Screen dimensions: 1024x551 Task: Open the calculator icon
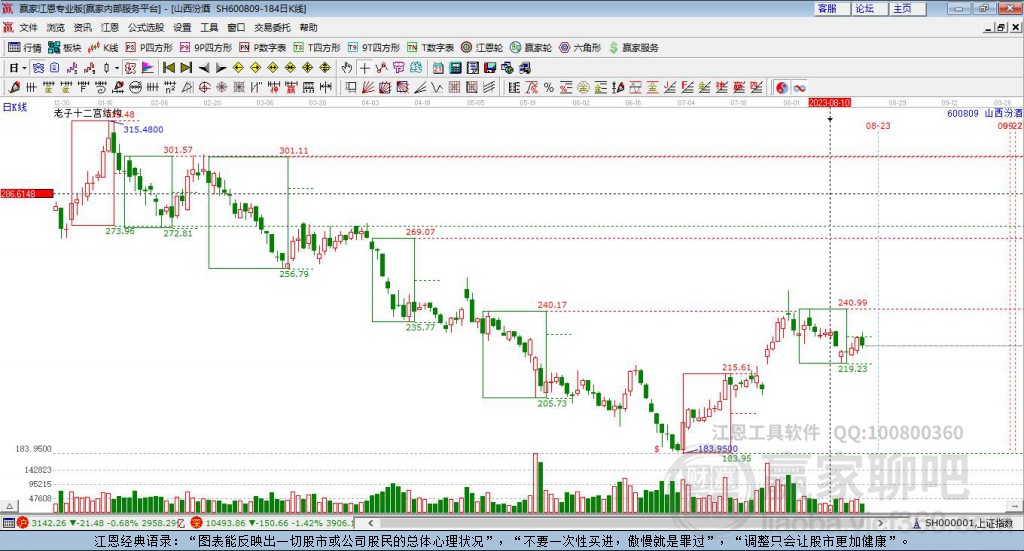point(455,68)
